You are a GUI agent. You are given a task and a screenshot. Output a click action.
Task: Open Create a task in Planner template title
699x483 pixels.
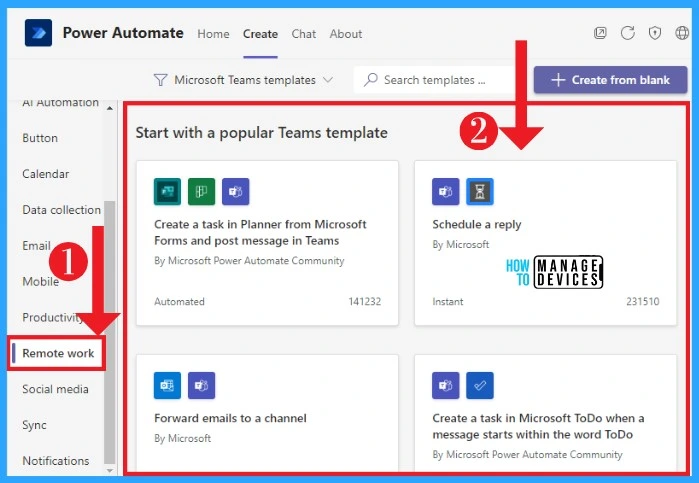(260, 232)
